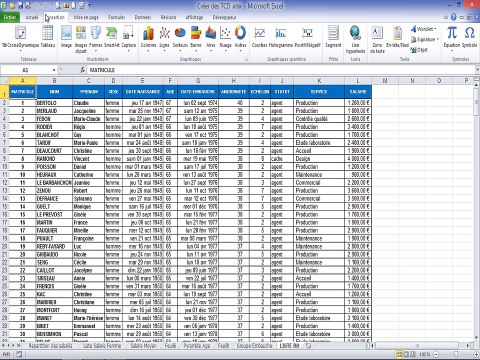The image size is (480, 360).
Task: Switch to Page Layout view button
Action: coord(406,354)
